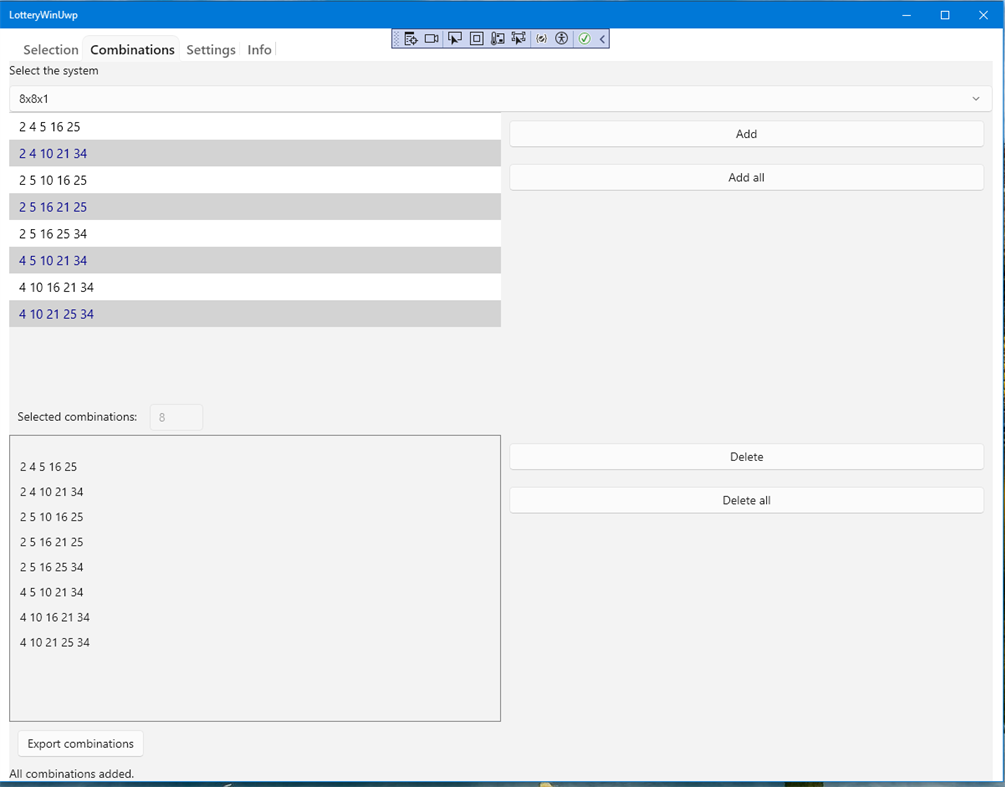Activate the Select Element pointer tool
The width and height of the screenshot is (1005, 787).
tap(454, 38)
